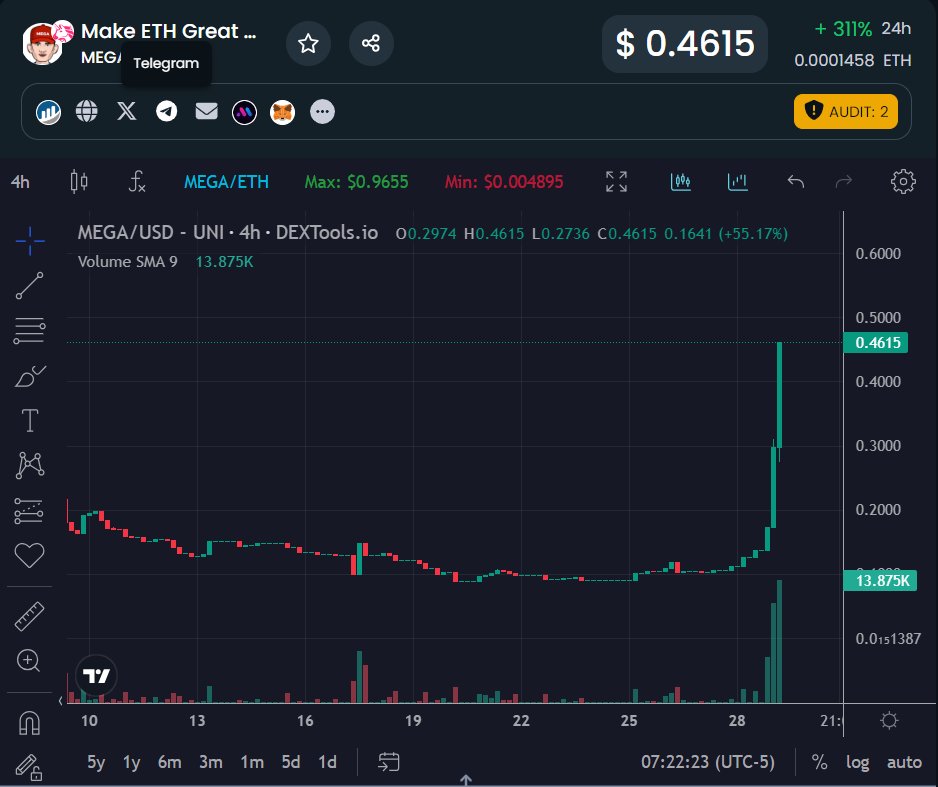Select the brush drawing tool

29,376
